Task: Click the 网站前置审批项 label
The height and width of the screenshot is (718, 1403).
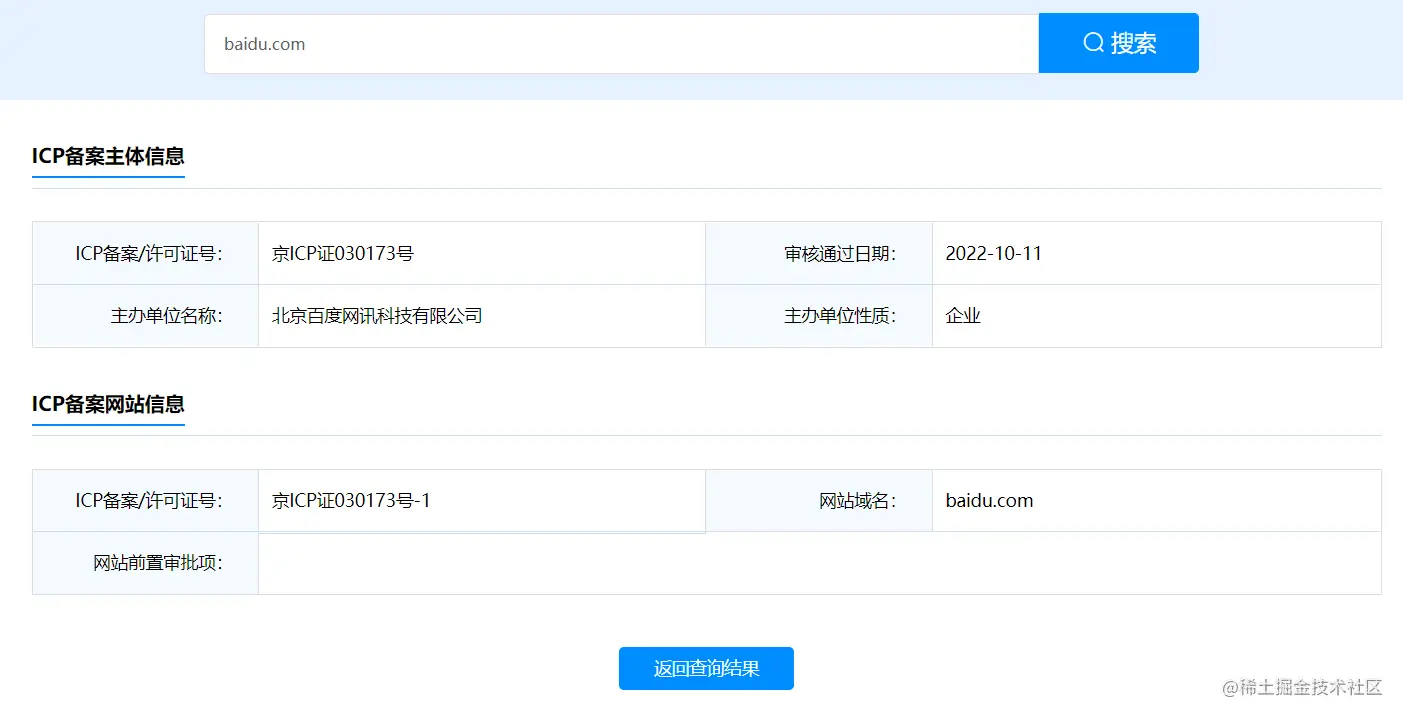Action: coord(158,563)
